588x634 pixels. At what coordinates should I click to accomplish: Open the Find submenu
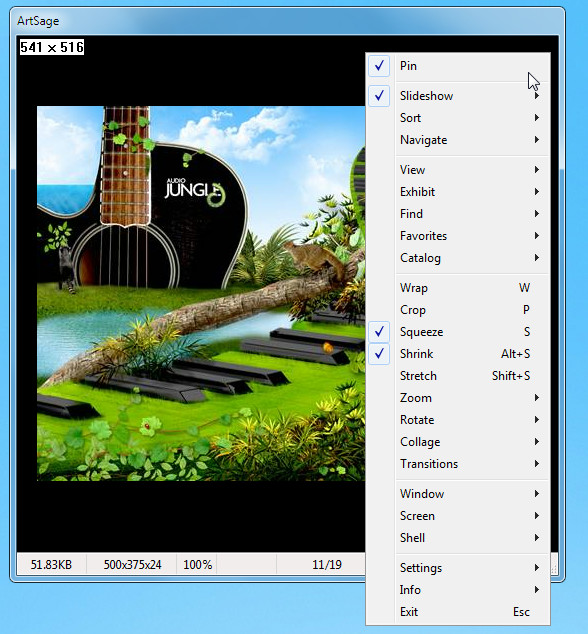coord(458,213)
